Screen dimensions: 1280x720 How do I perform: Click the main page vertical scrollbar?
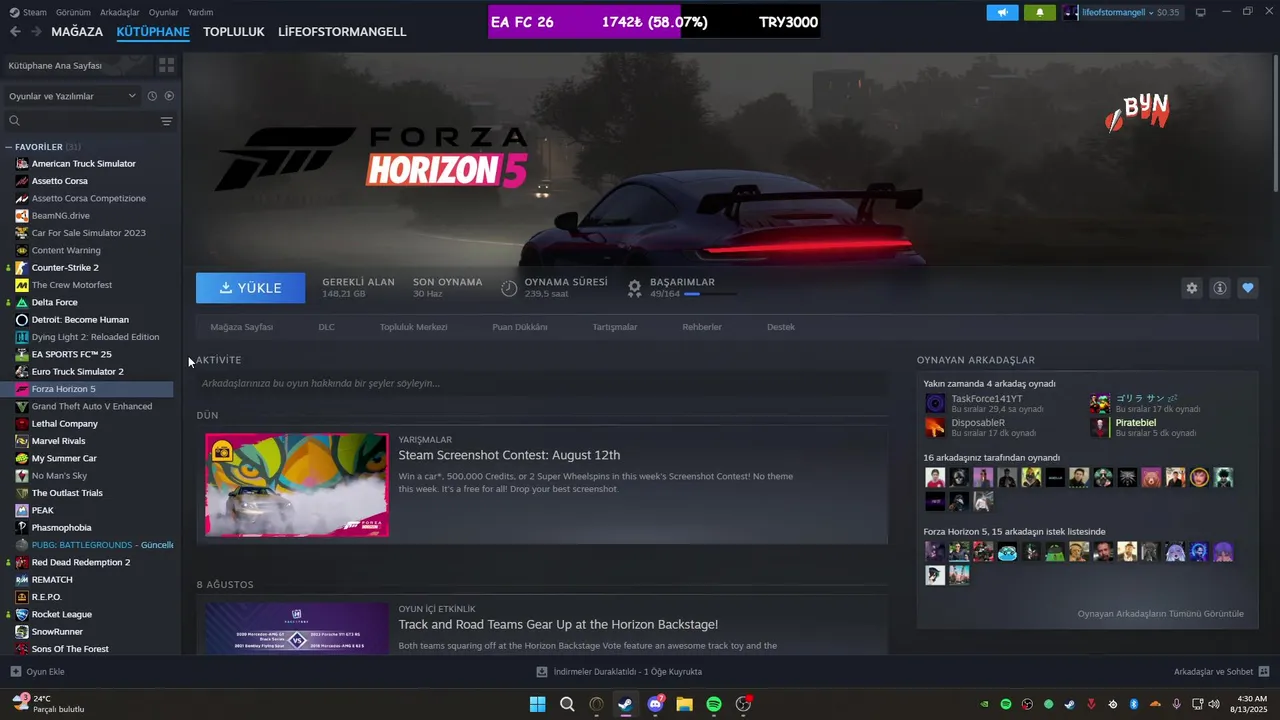[x=1276, y=123]
